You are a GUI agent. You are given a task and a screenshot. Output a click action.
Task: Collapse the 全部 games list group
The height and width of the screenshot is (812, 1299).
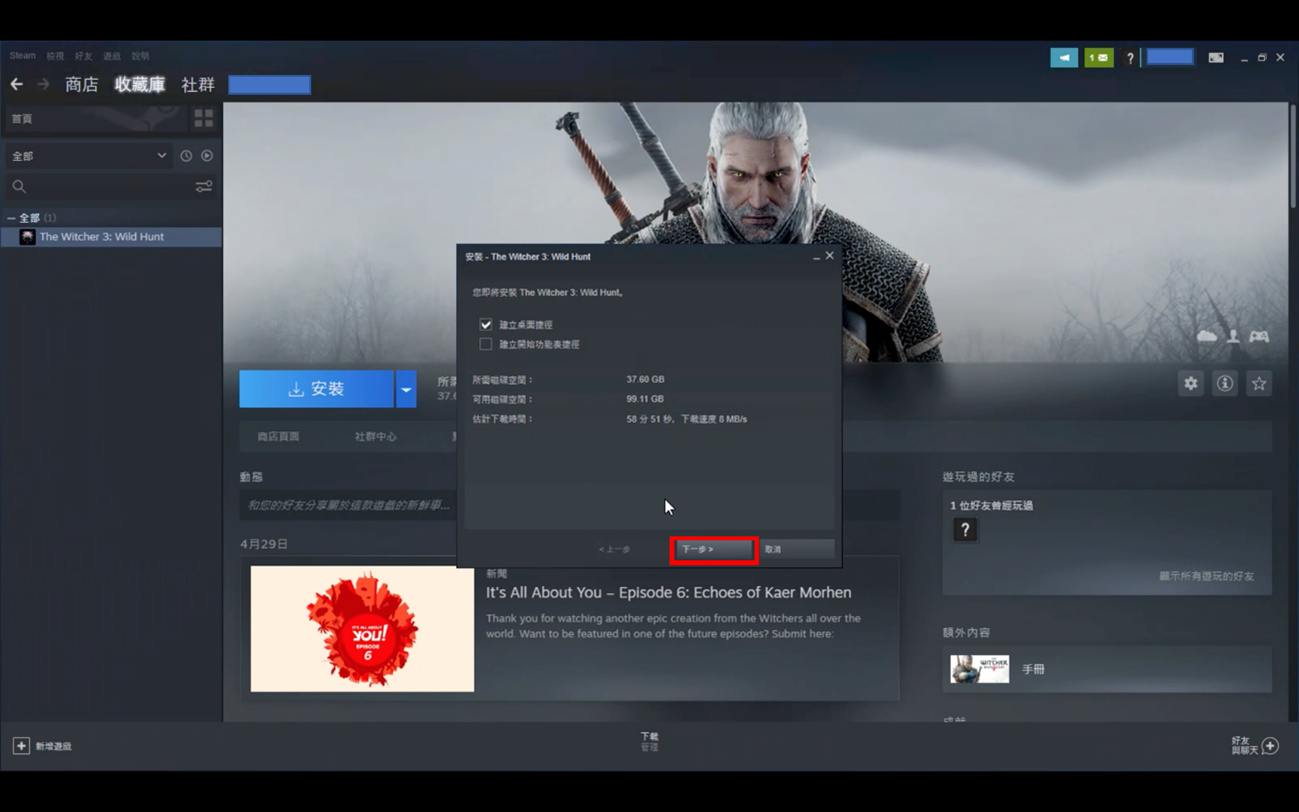(11, 218)
